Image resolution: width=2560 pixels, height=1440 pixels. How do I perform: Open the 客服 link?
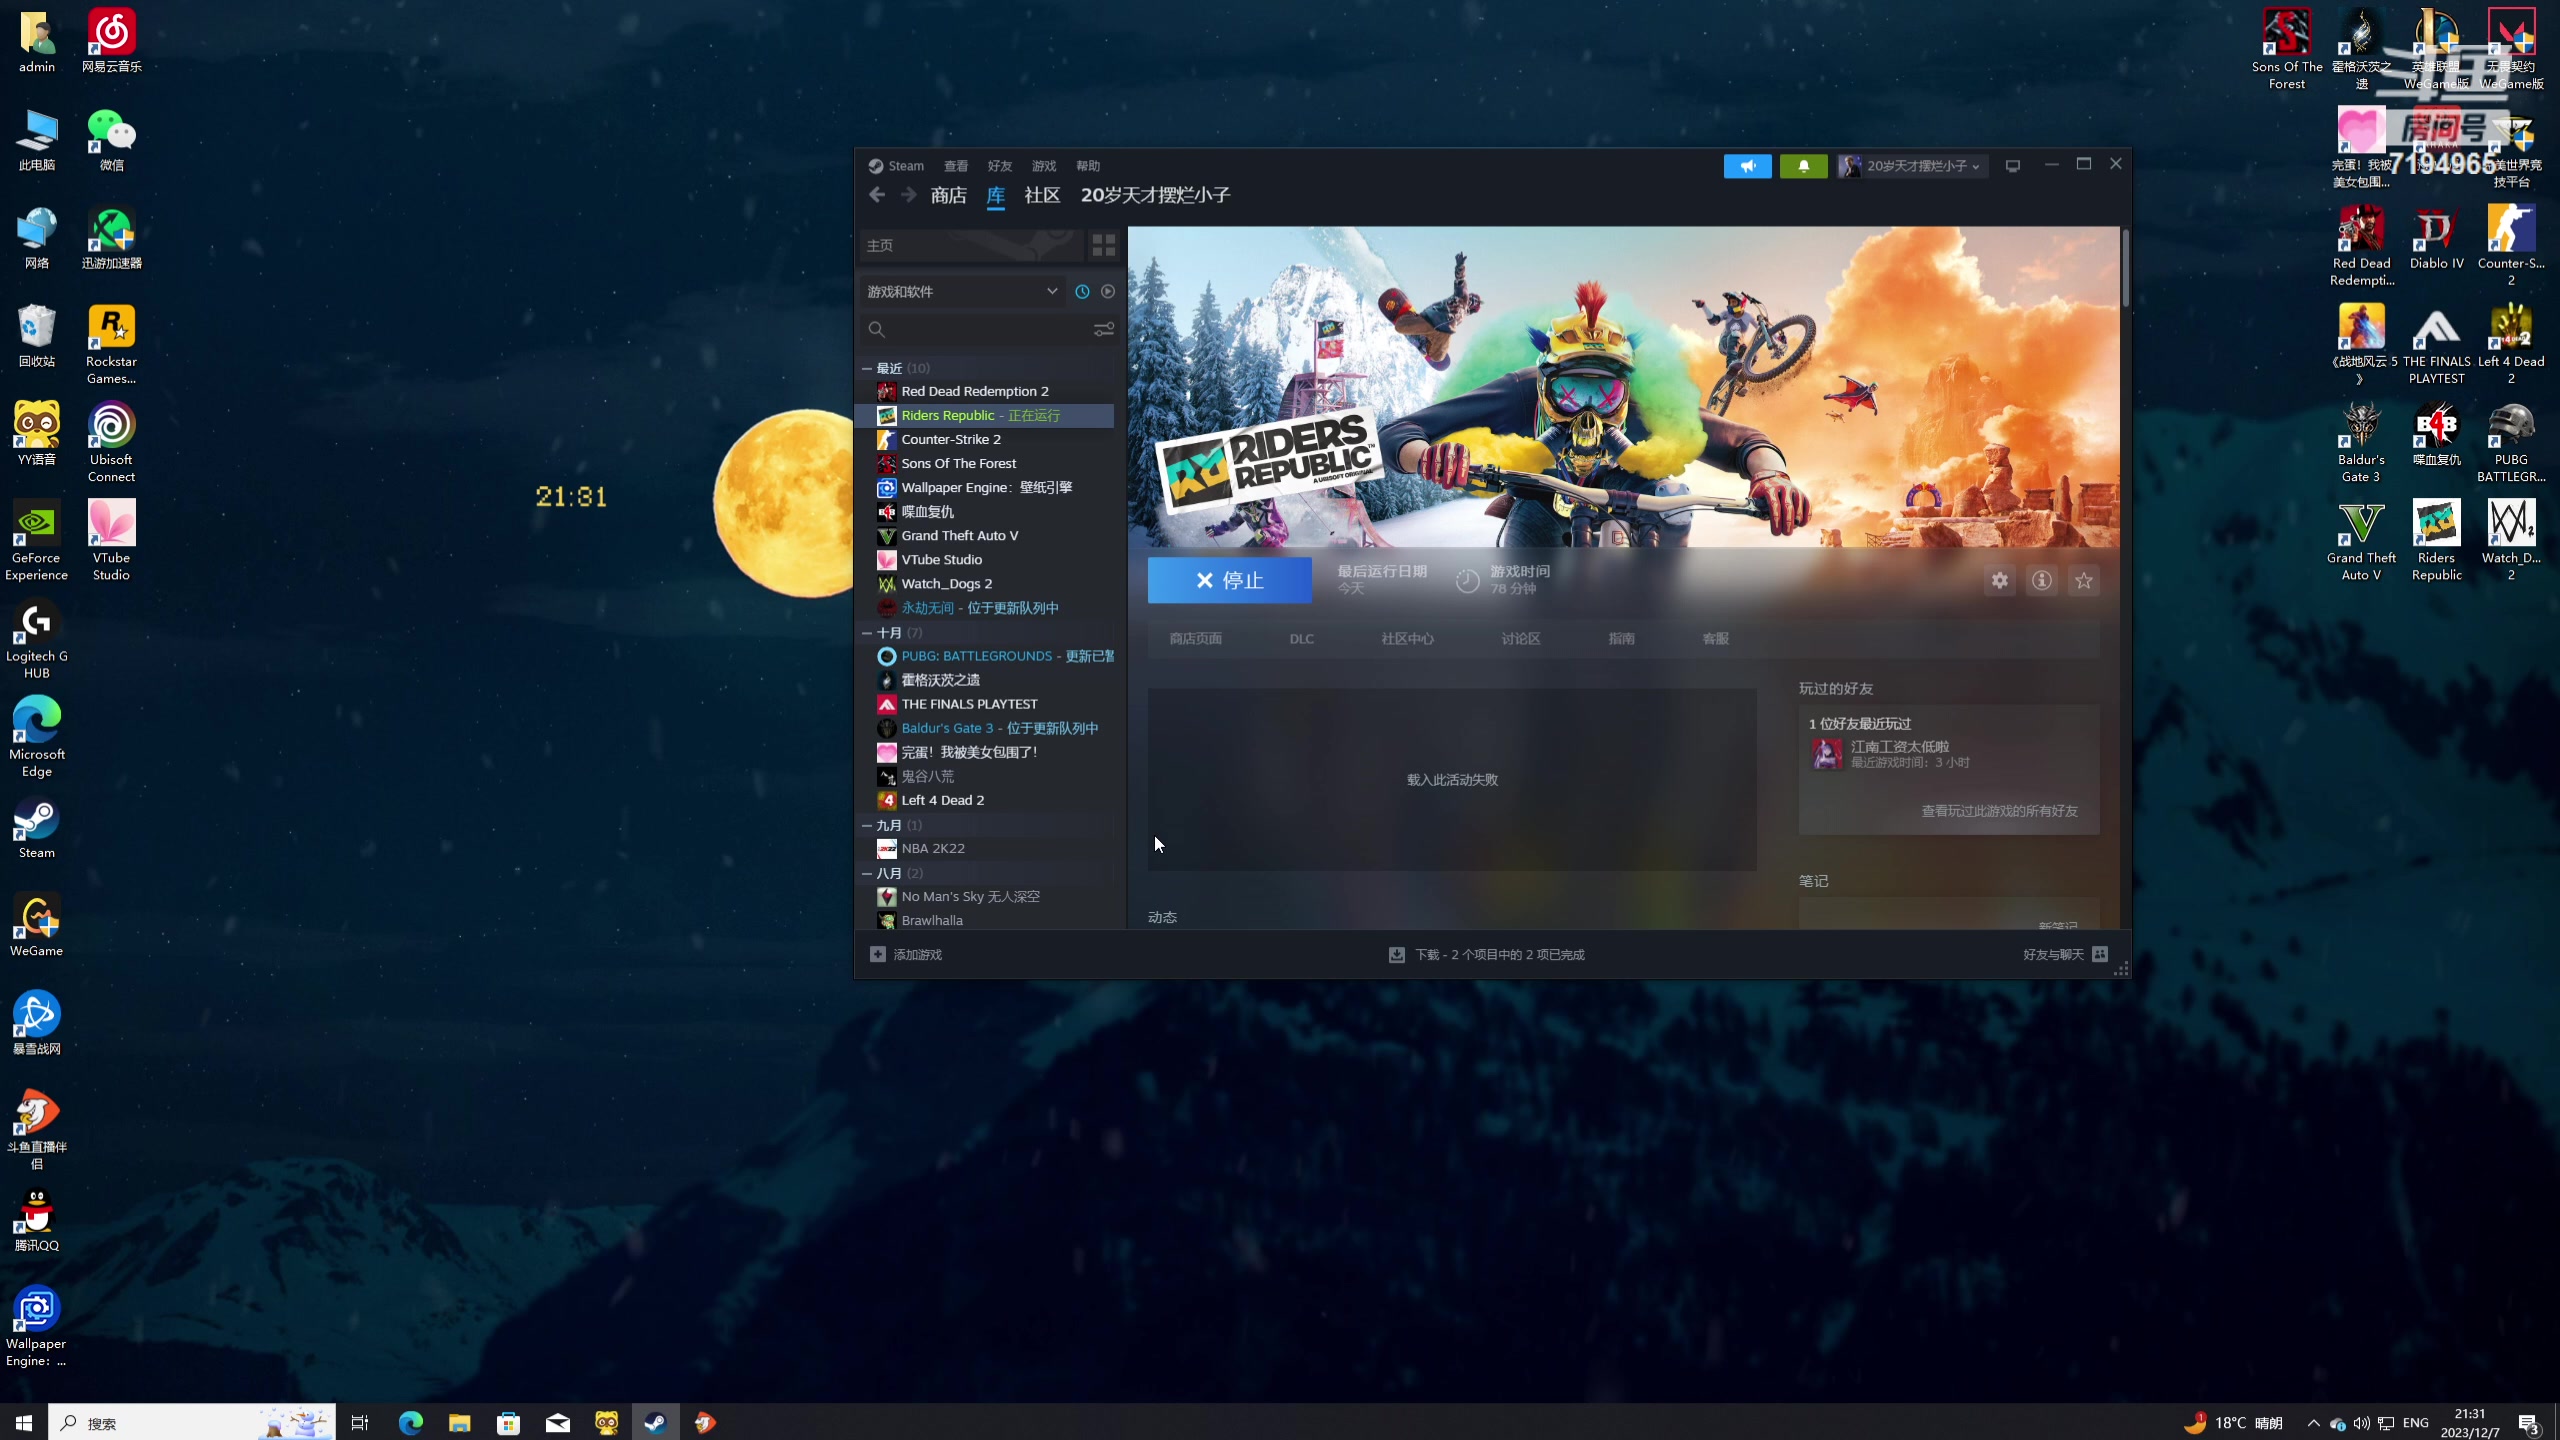pyautogui.click(x=1715, y=638)
